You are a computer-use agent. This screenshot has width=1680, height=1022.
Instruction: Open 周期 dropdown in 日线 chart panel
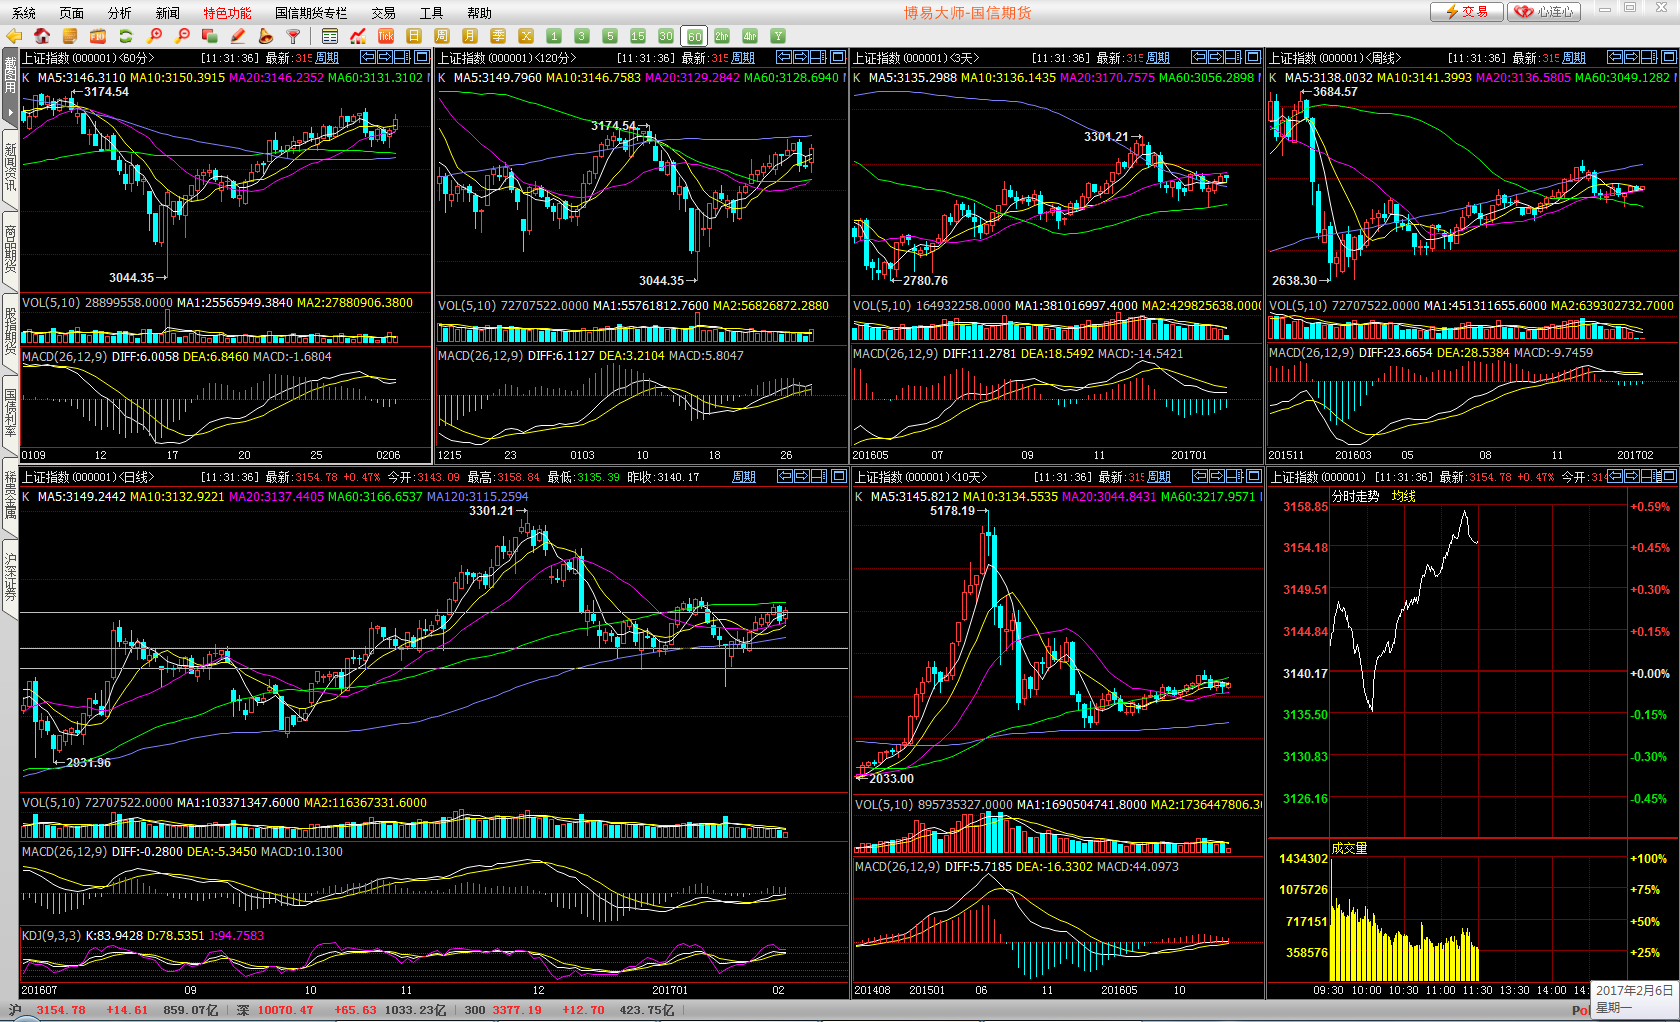click(x=744, y=477)
